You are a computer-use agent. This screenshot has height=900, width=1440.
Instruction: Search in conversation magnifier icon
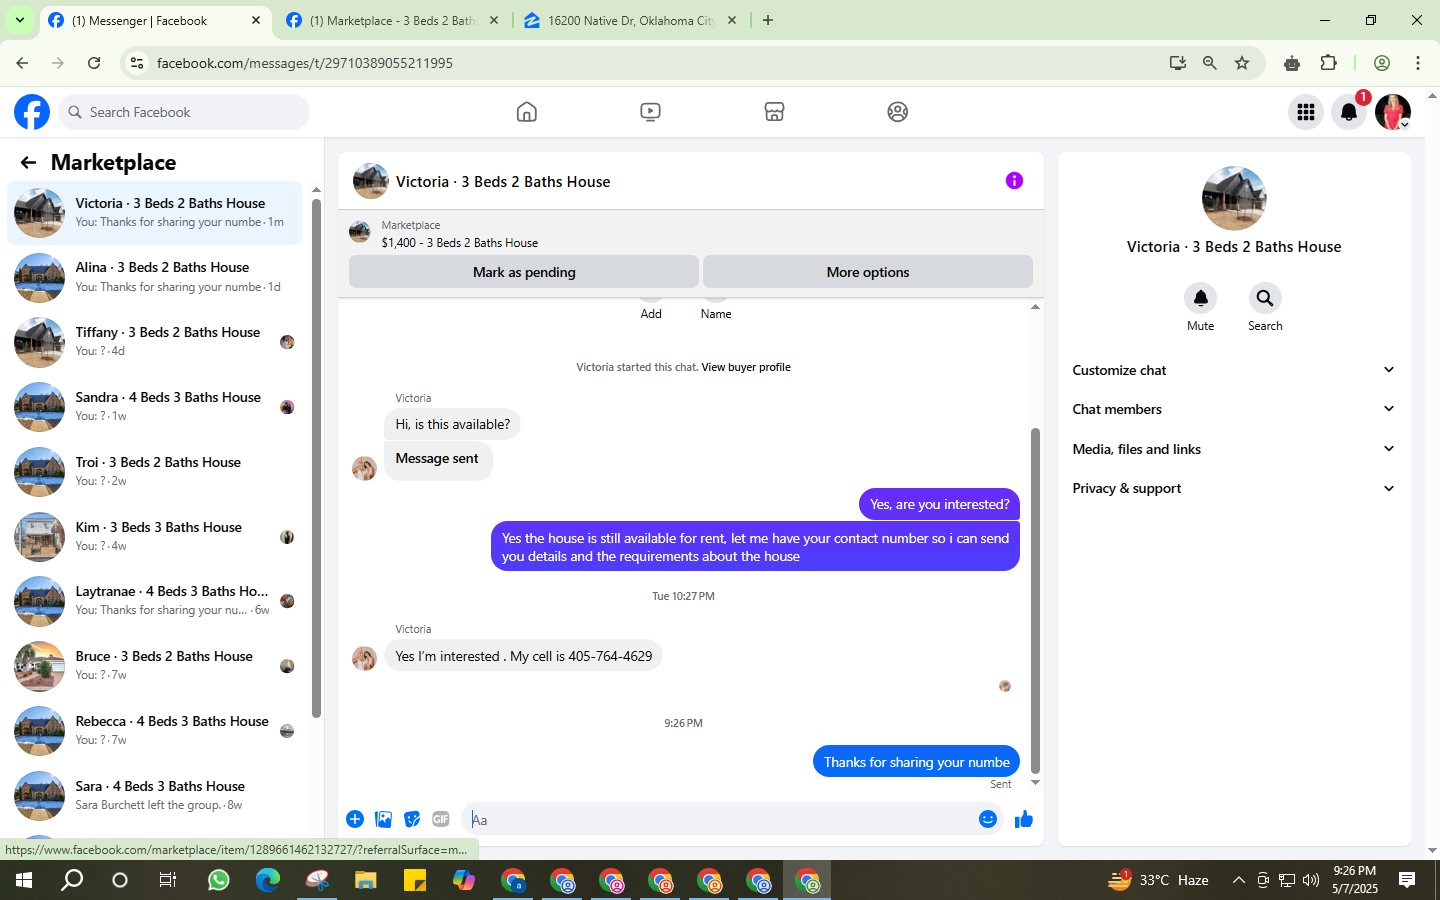pyautogui.click(x=1265, y=298)
